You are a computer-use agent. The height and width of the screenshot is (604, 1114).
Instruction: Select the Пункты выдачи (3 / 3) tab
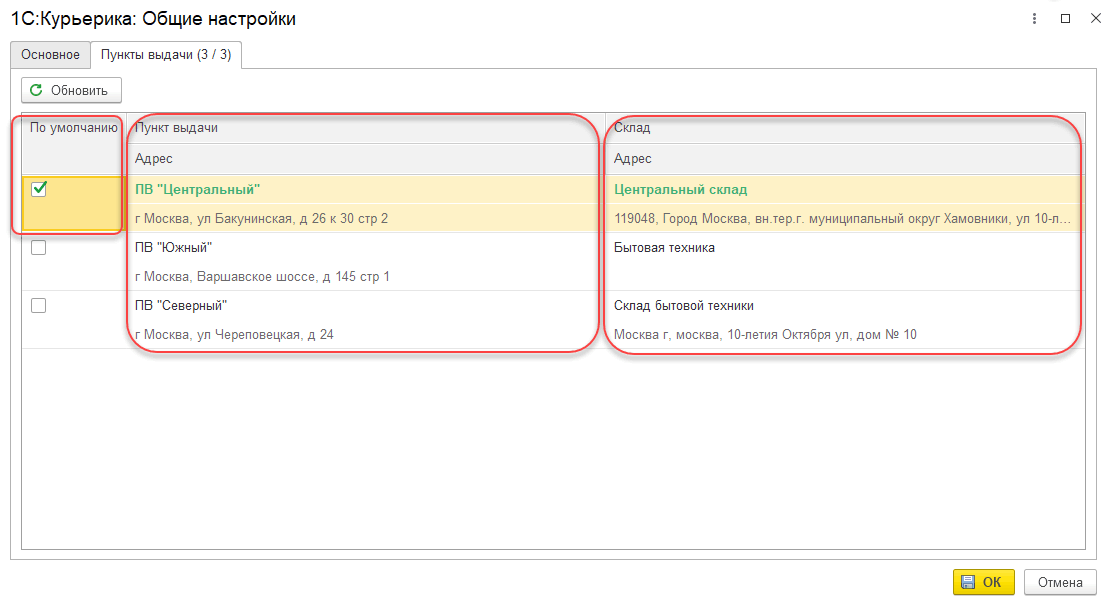pyautogui.click(x=166, y=54)
